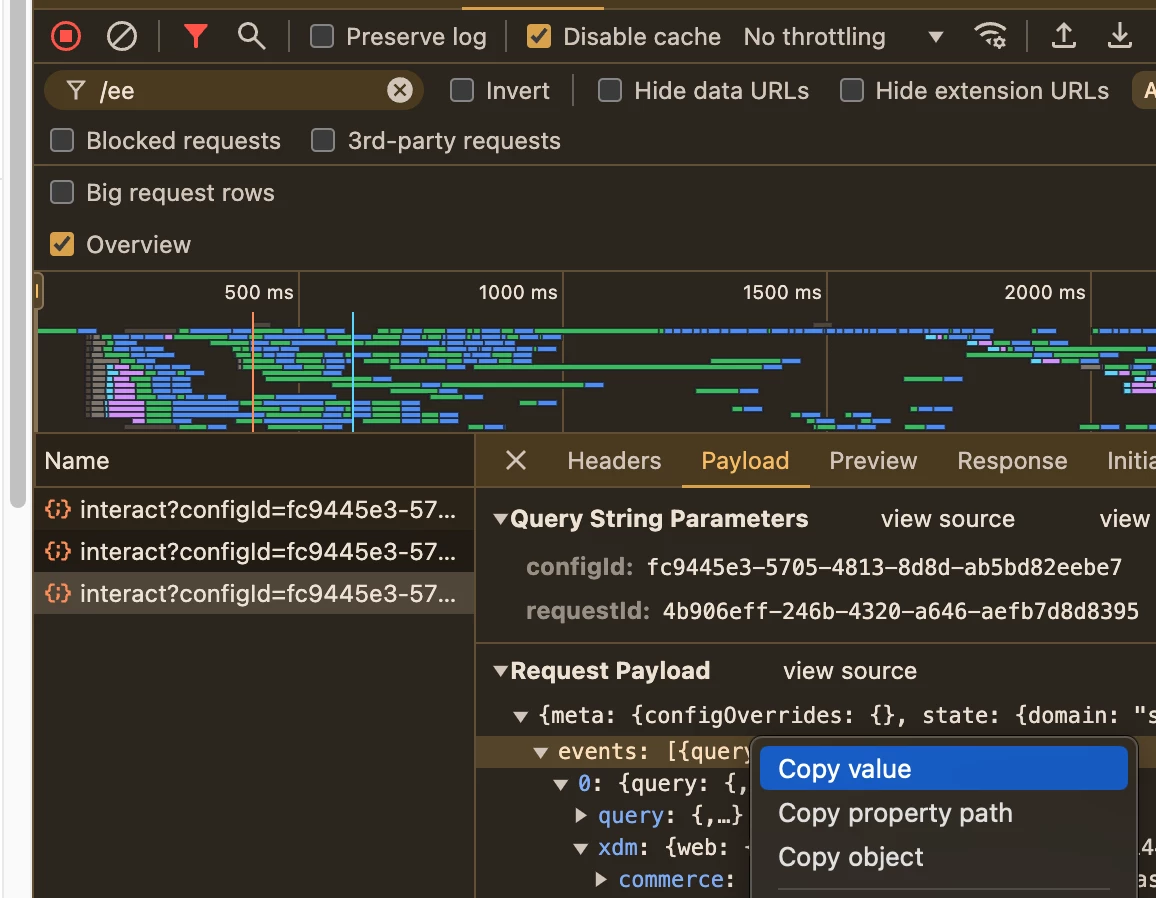Uncheck the Overview option

[x=62, y=244]
